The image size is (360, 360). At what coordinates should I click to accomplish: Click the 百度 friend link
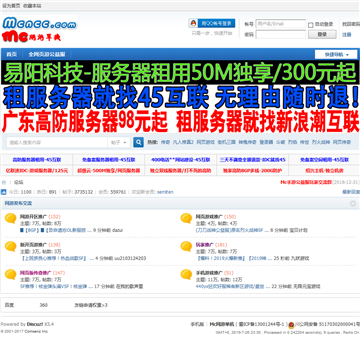point(9,305)
